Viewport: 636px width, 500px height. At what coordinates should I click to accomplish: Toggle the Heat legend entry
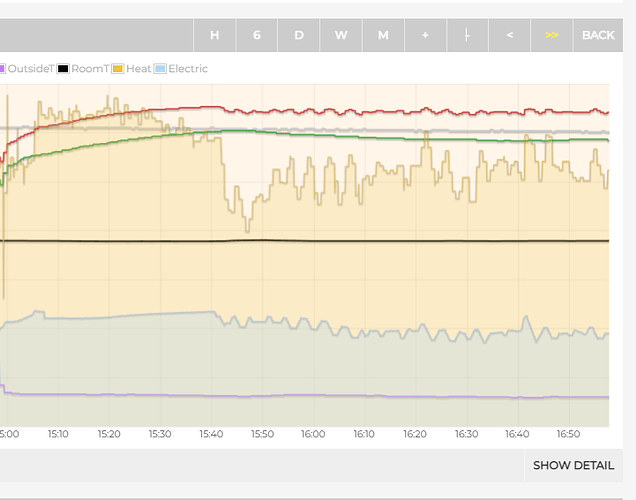pos(138,69)
